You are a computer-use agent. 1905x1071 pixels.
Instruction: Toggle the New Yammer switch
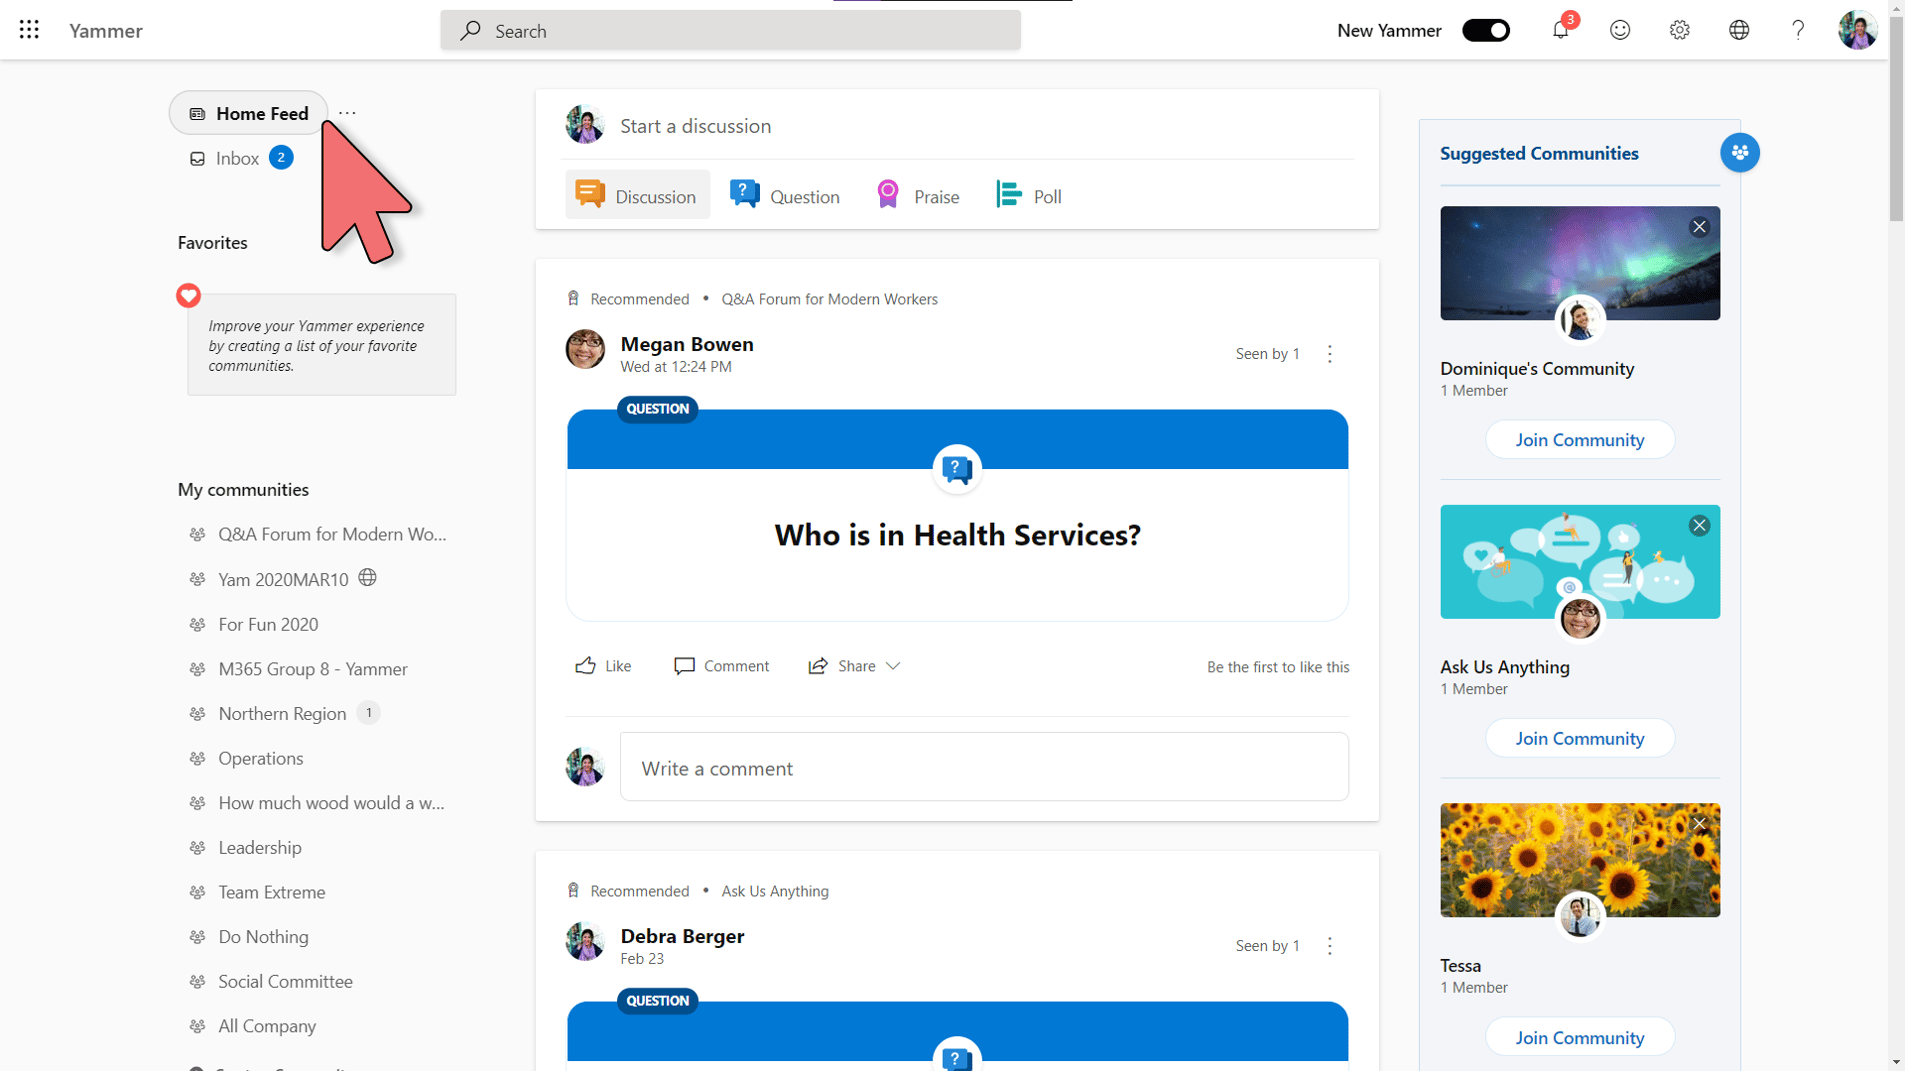(1486, 30)
